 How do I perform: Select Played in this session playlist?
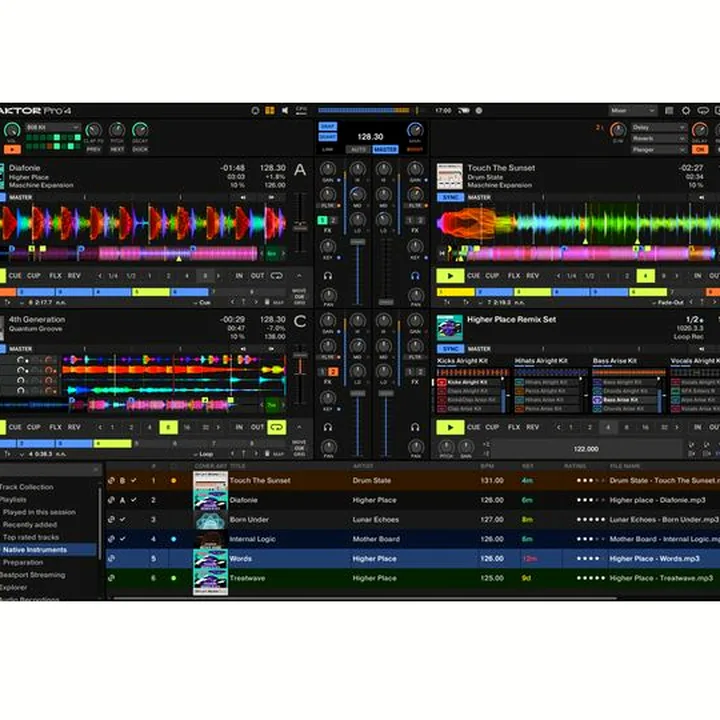39,512
